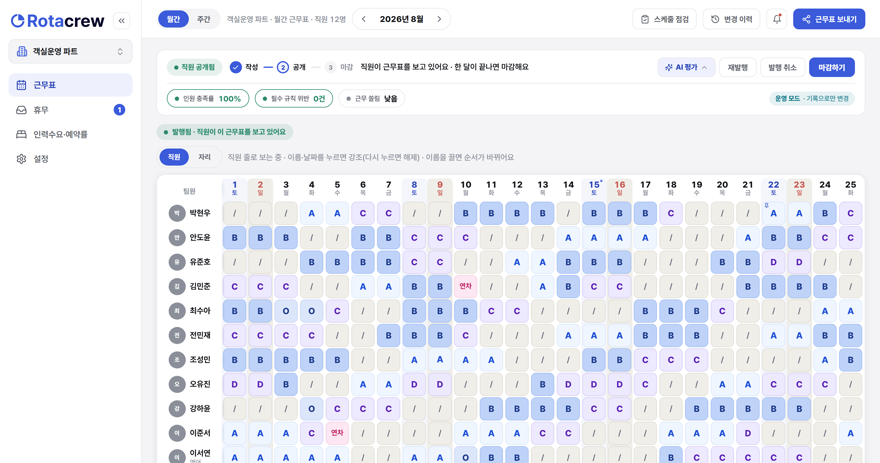This screenshot has width=880, height=463.
Task: Click the Rotacrew logo
Action: 58,21
